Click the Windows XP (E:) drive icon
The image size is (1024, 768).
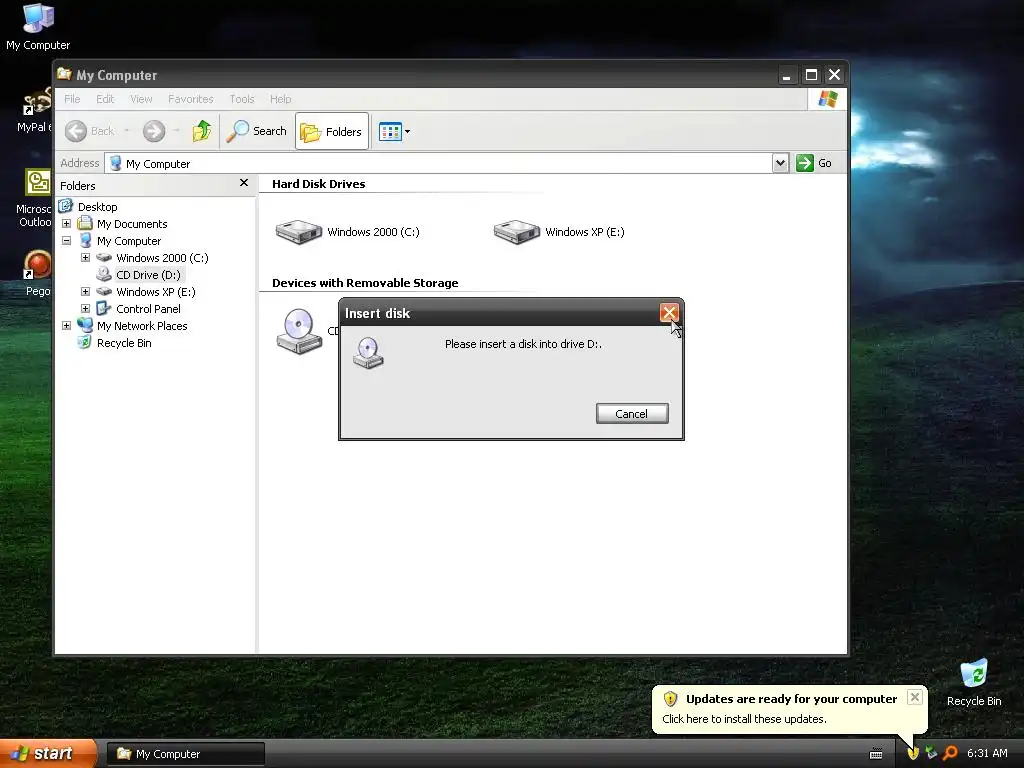click(x=517, y=232)
